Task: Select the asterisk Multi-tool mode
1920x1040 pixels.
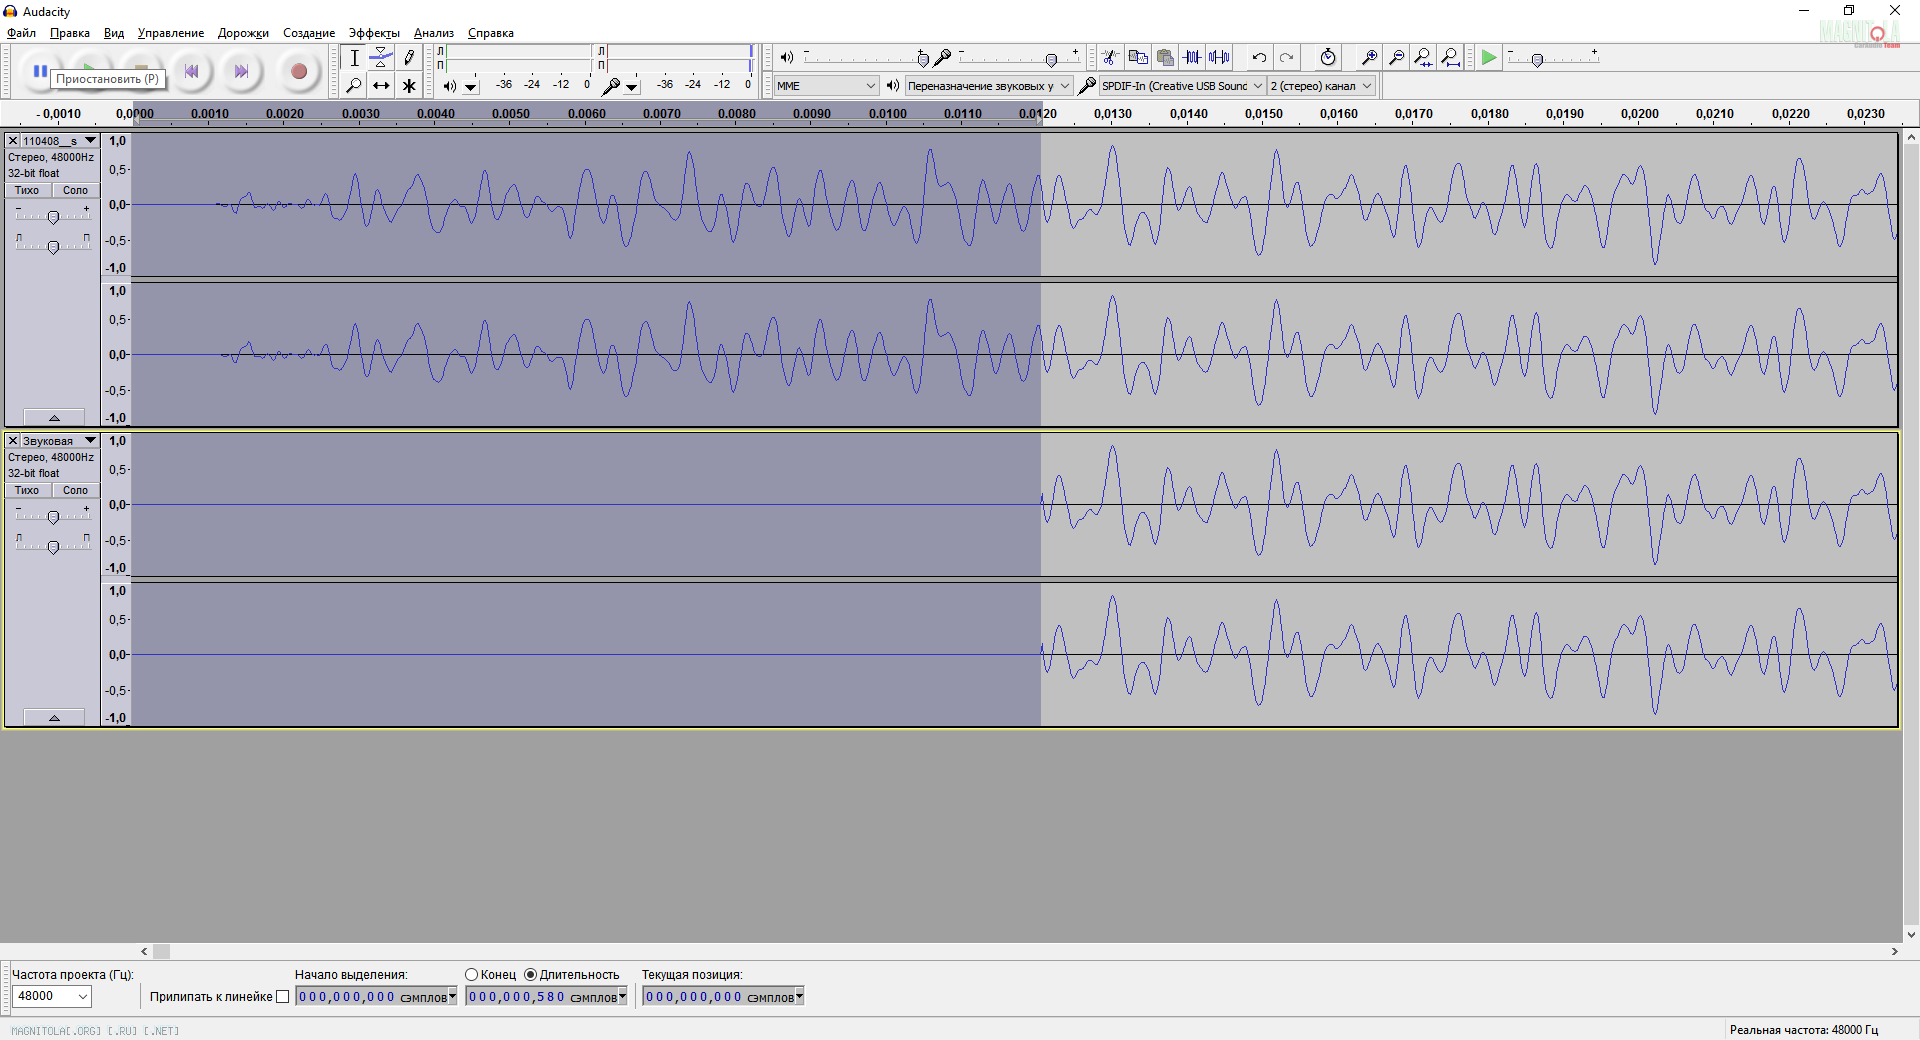Action: click(409, 86)
